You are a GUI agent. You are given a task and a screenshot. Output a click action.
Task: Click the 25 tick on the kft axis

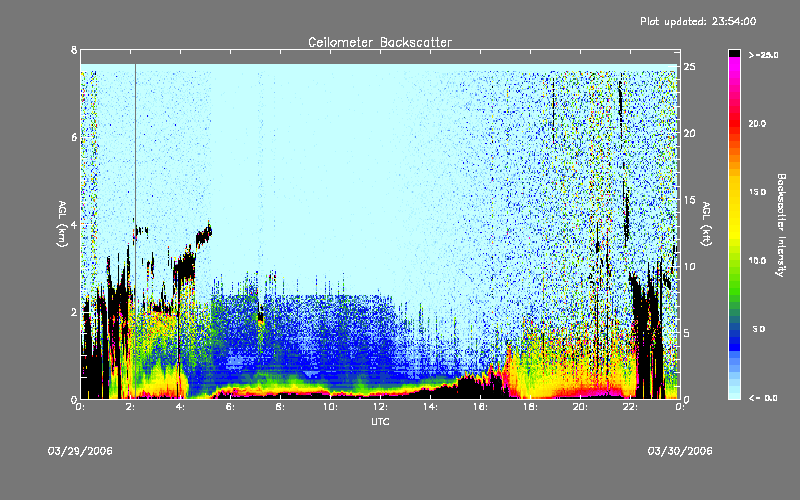point(690,66)
